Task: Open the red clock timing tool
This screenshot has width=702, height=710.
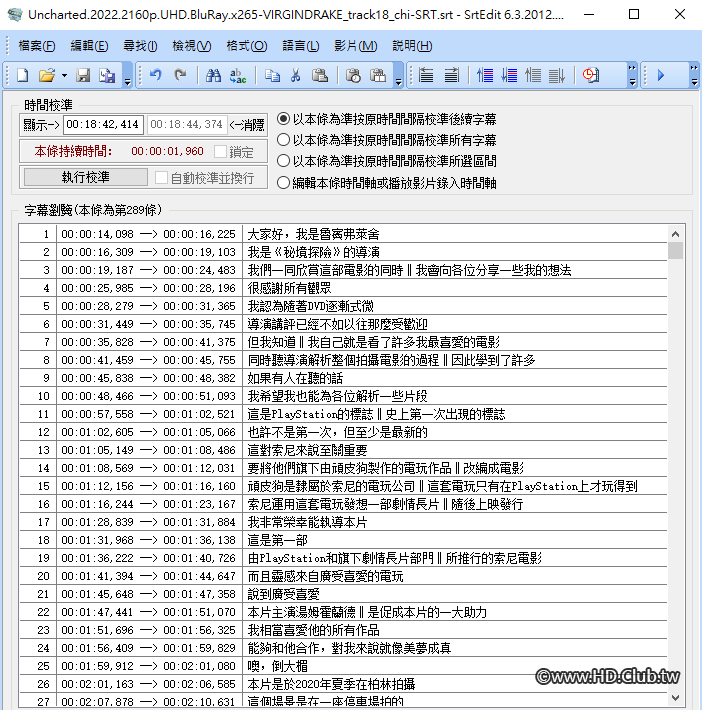Action: (x=591, y=75)
